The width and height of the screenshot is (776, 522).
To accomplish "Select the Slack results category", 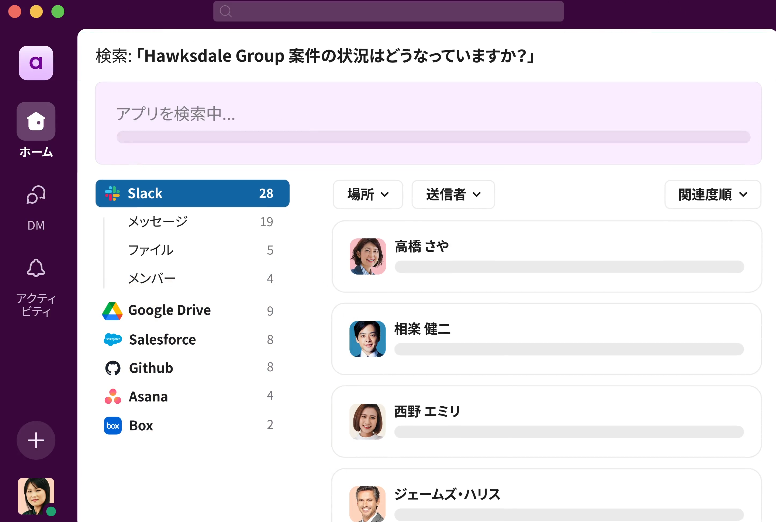I will click(x=193, y=193).
